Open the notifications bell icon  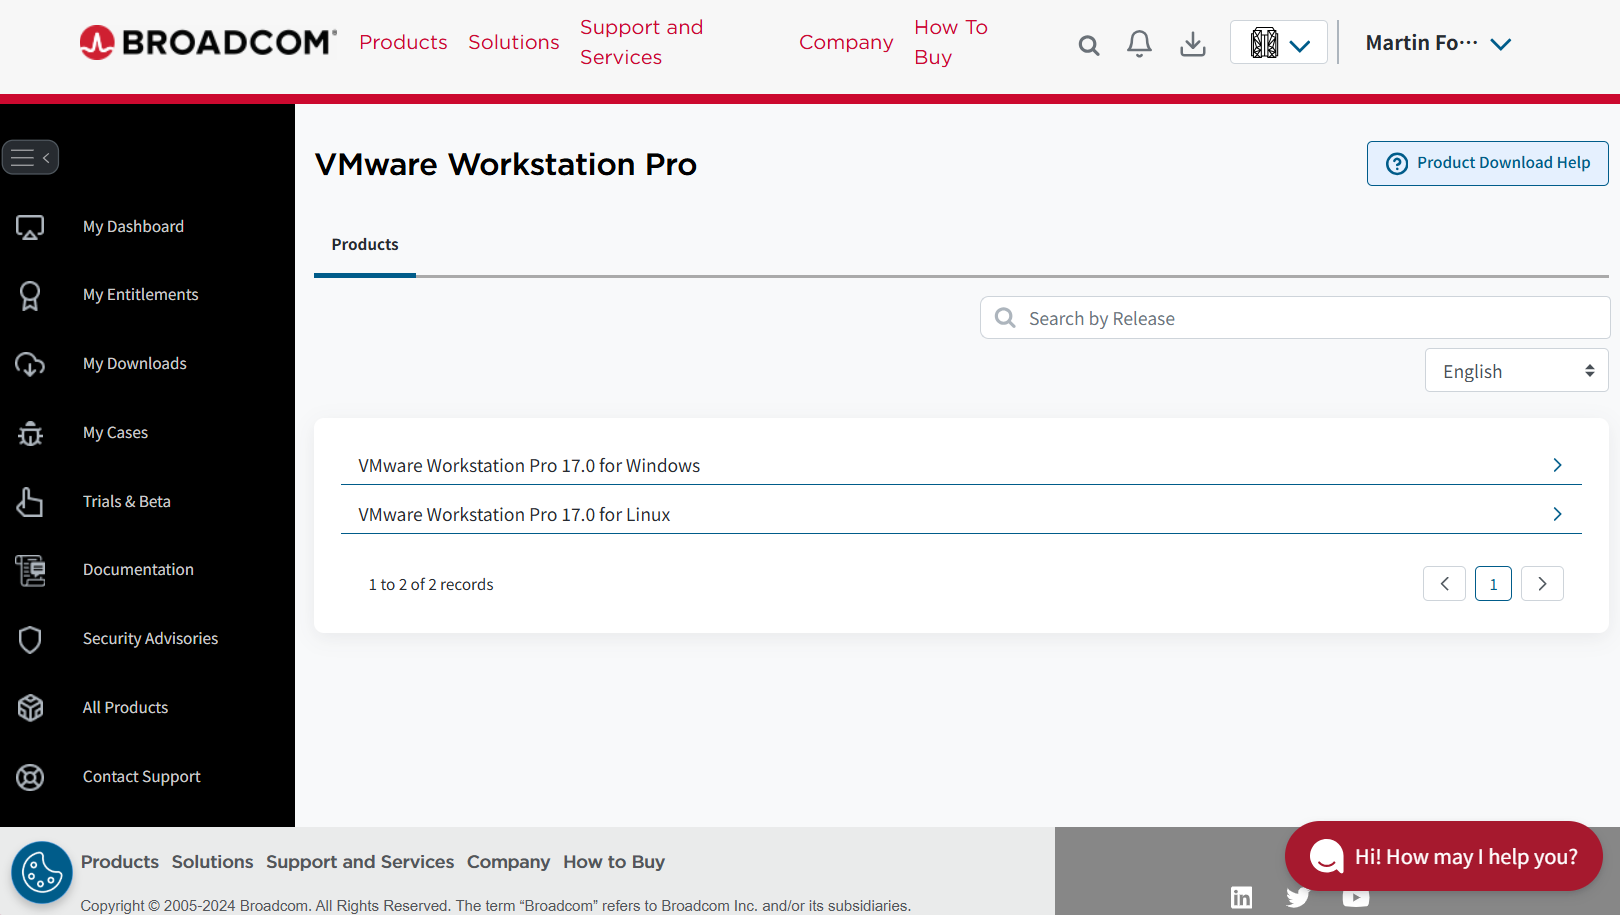pos(1139,44)
